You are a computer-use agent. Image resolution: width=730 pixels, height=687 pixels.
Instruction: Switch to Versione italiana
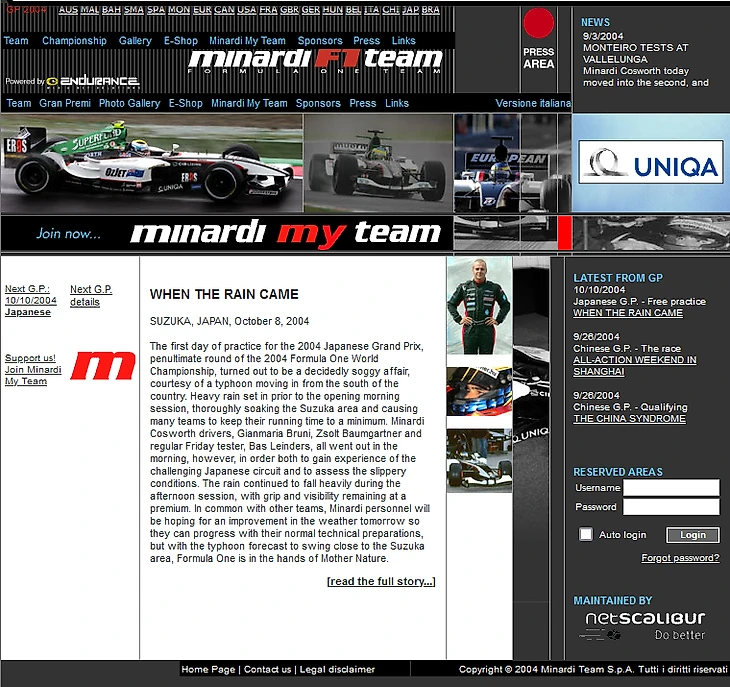533,103
